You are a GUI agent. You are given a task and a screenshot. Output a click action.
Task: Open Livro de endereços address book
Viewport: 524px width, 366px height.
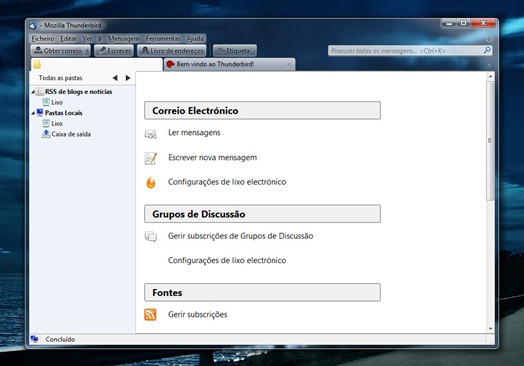click(172, 51)
